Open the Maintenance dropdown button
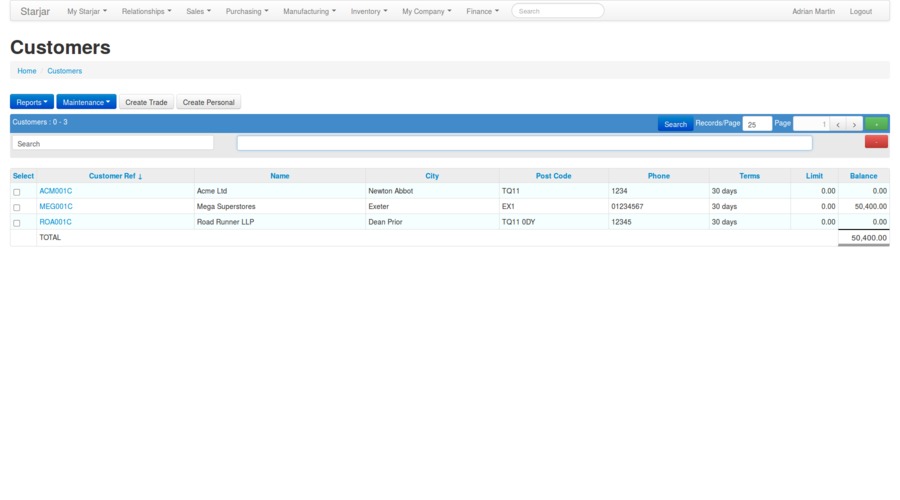 (86, 102)
